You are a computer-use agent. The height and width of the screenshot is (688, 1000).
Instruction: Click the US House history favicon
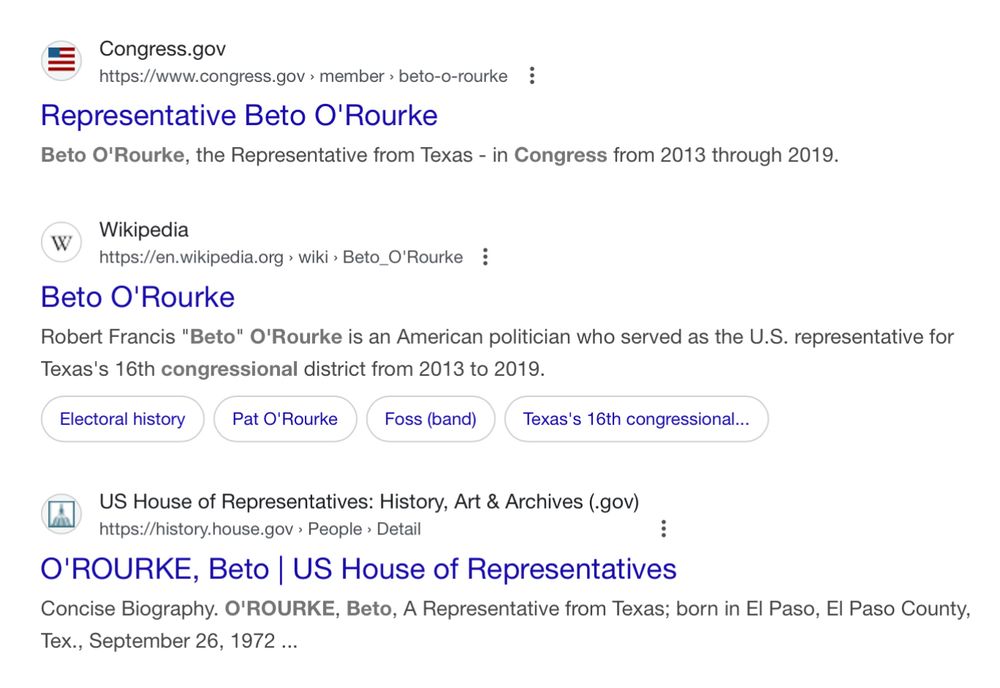click(61, 514)
